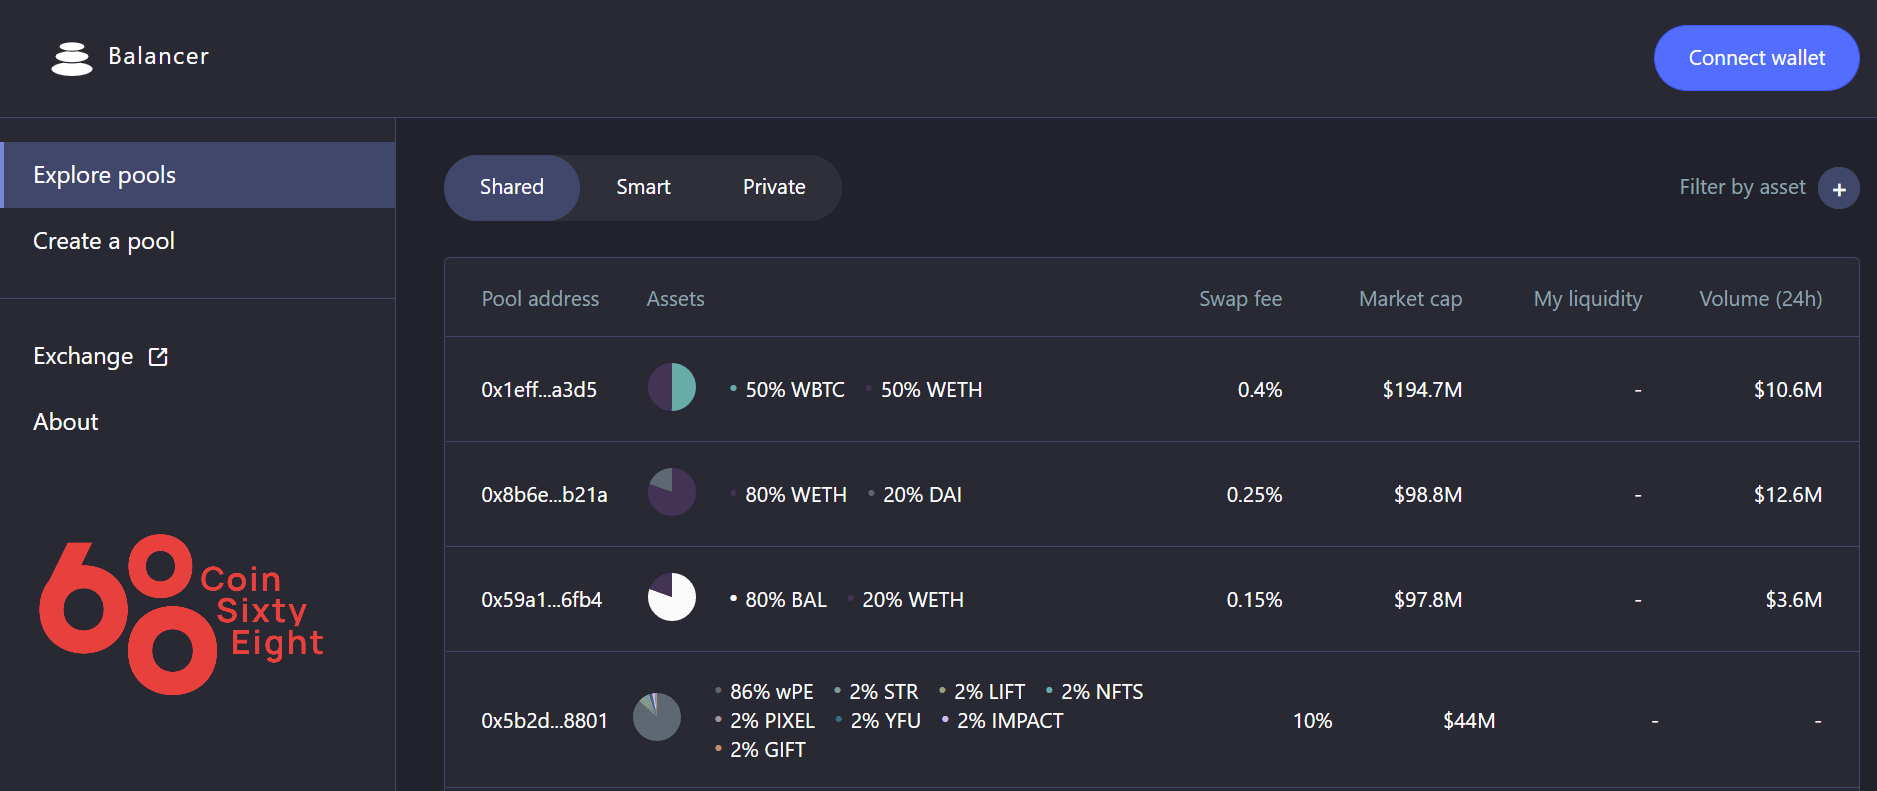Open pool address 0x59a1...6fb4

[541, 600]
